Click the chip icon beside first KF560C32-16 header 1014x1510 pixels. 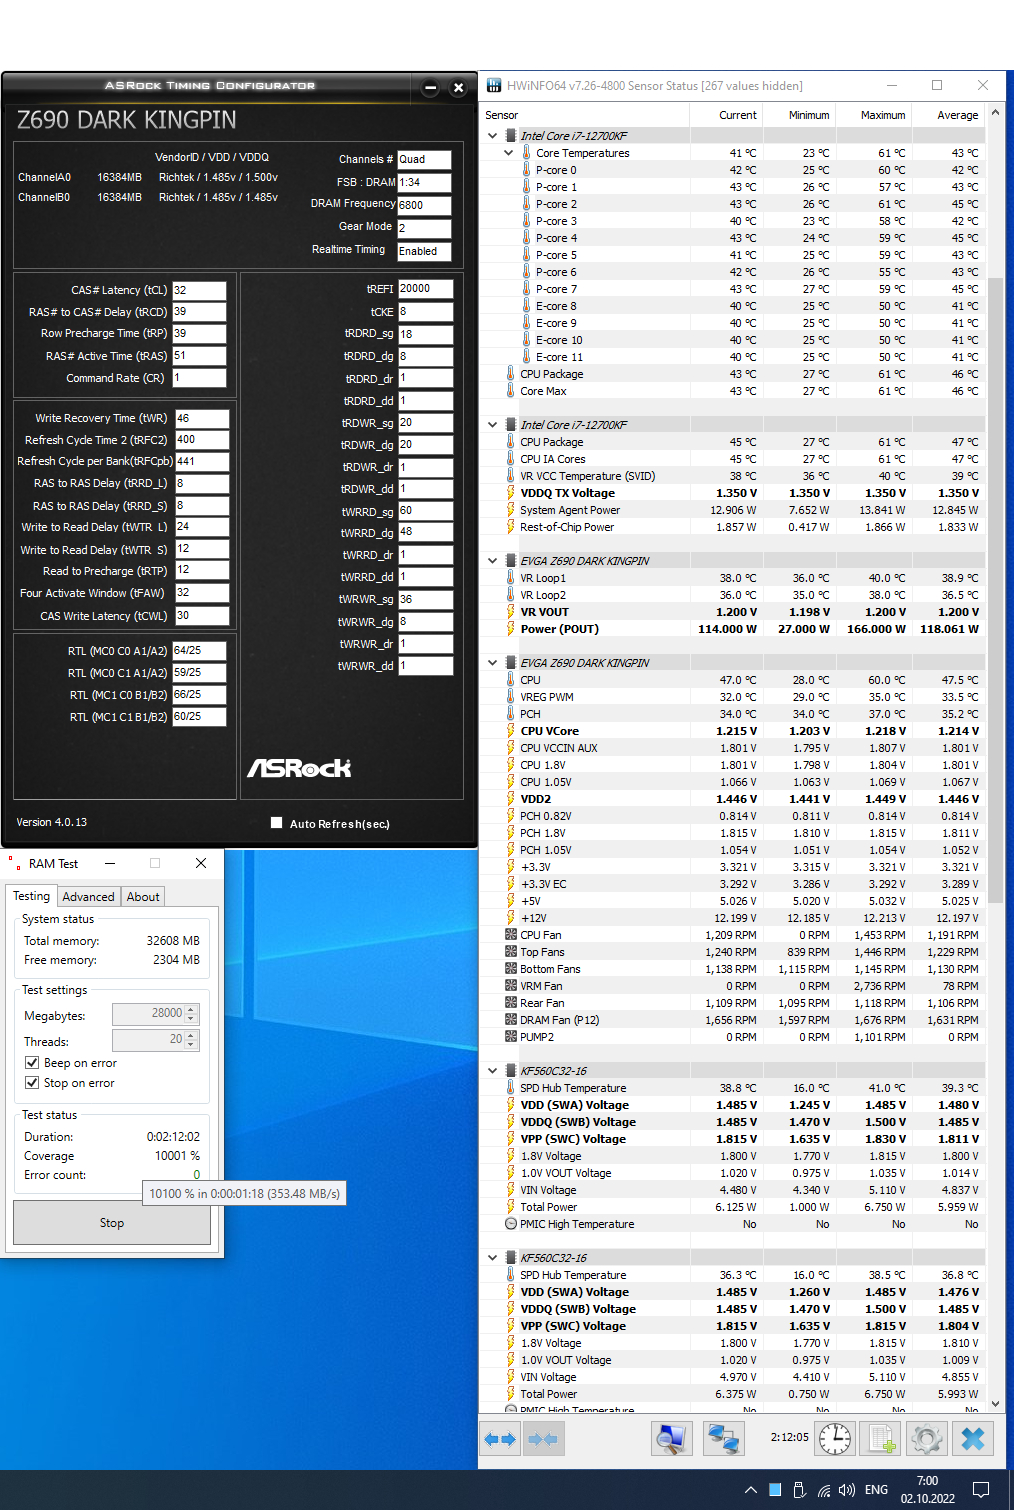[x=511, y=1071]
